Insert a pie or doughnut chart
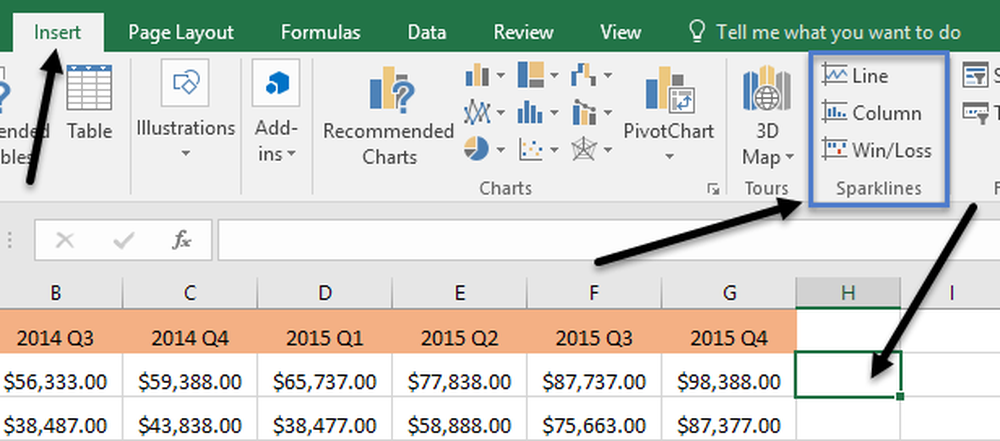 click(484, 150)
